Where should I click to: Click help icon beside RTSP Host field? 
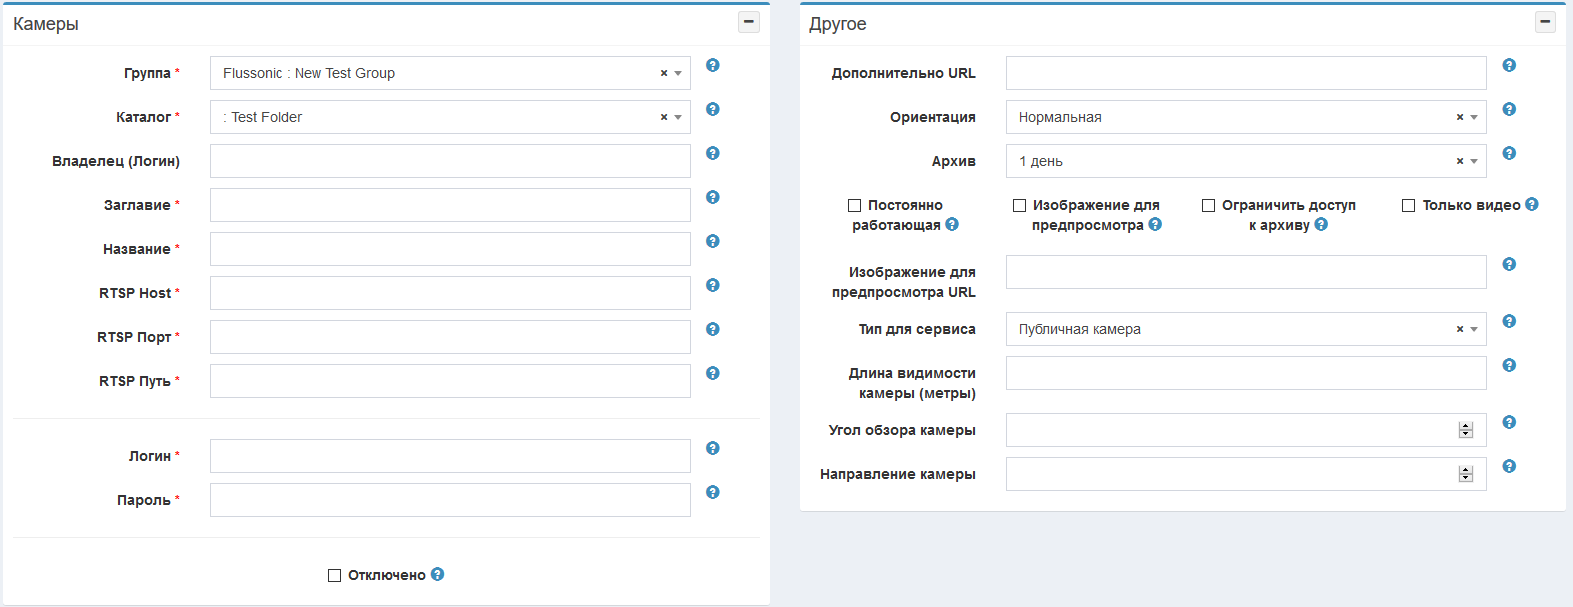pos(712,285)
